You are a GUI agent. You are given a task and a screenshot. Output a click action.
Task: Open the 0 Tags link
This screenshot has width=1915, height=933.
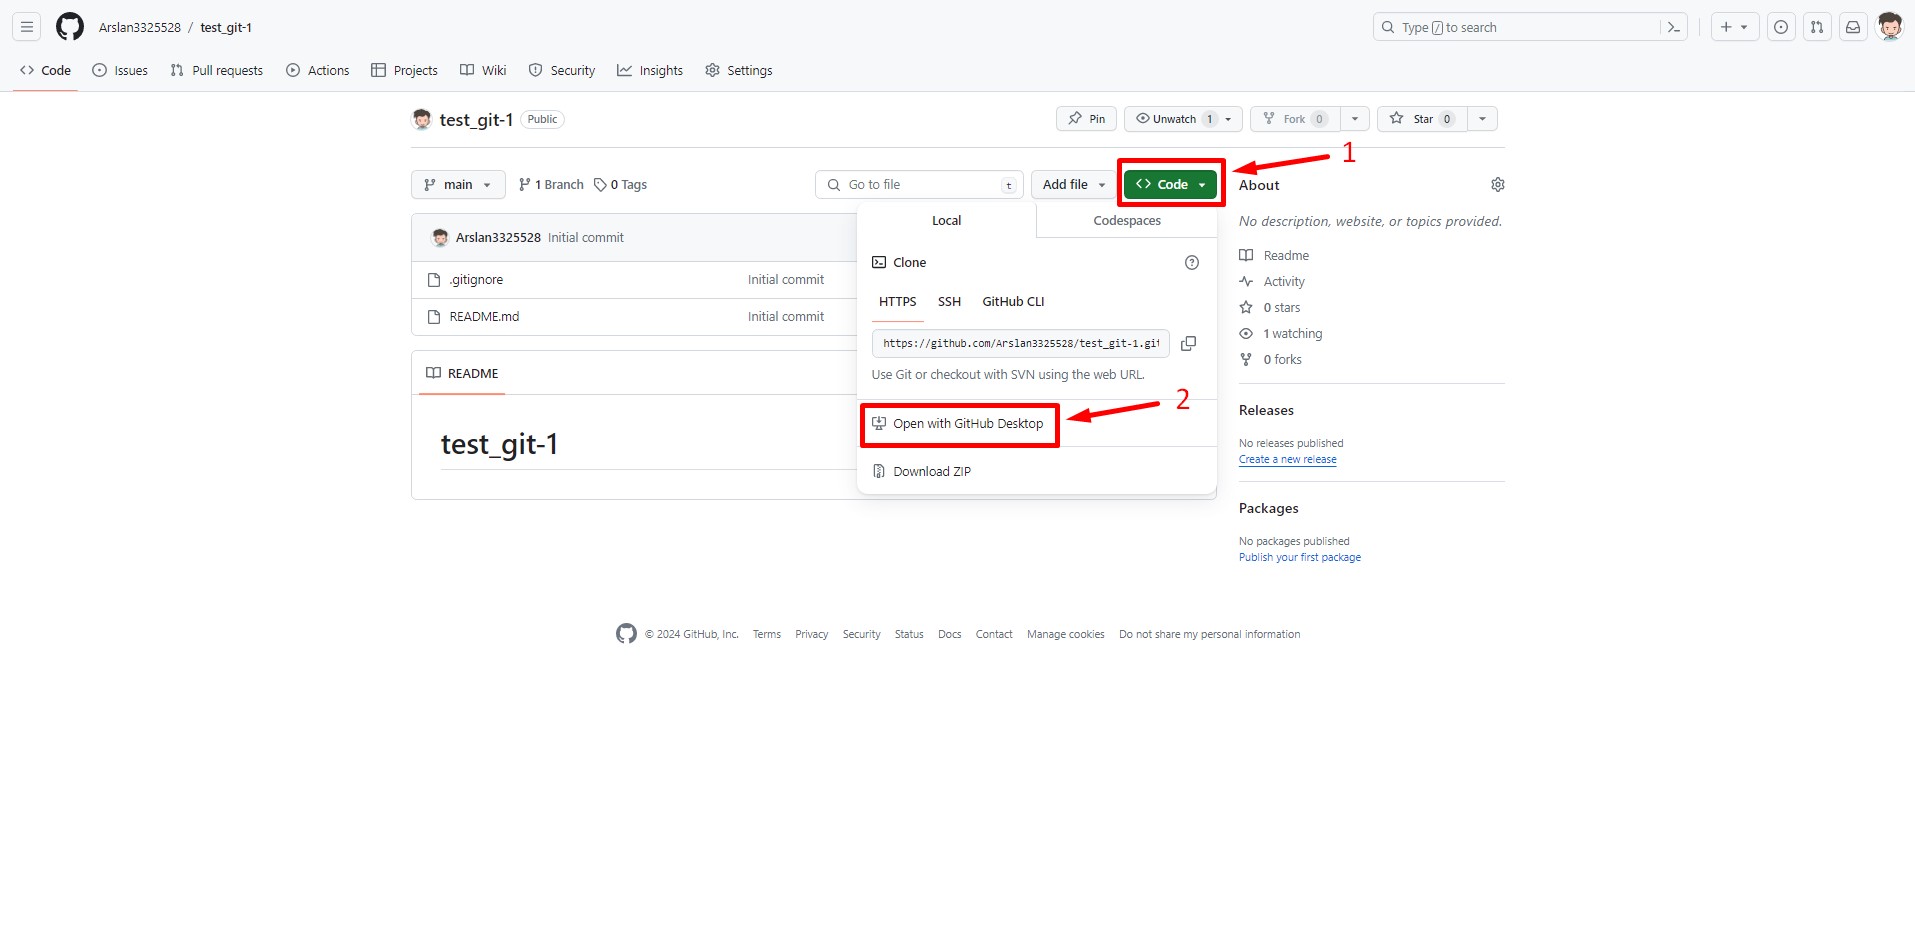[x=620, y=185]
